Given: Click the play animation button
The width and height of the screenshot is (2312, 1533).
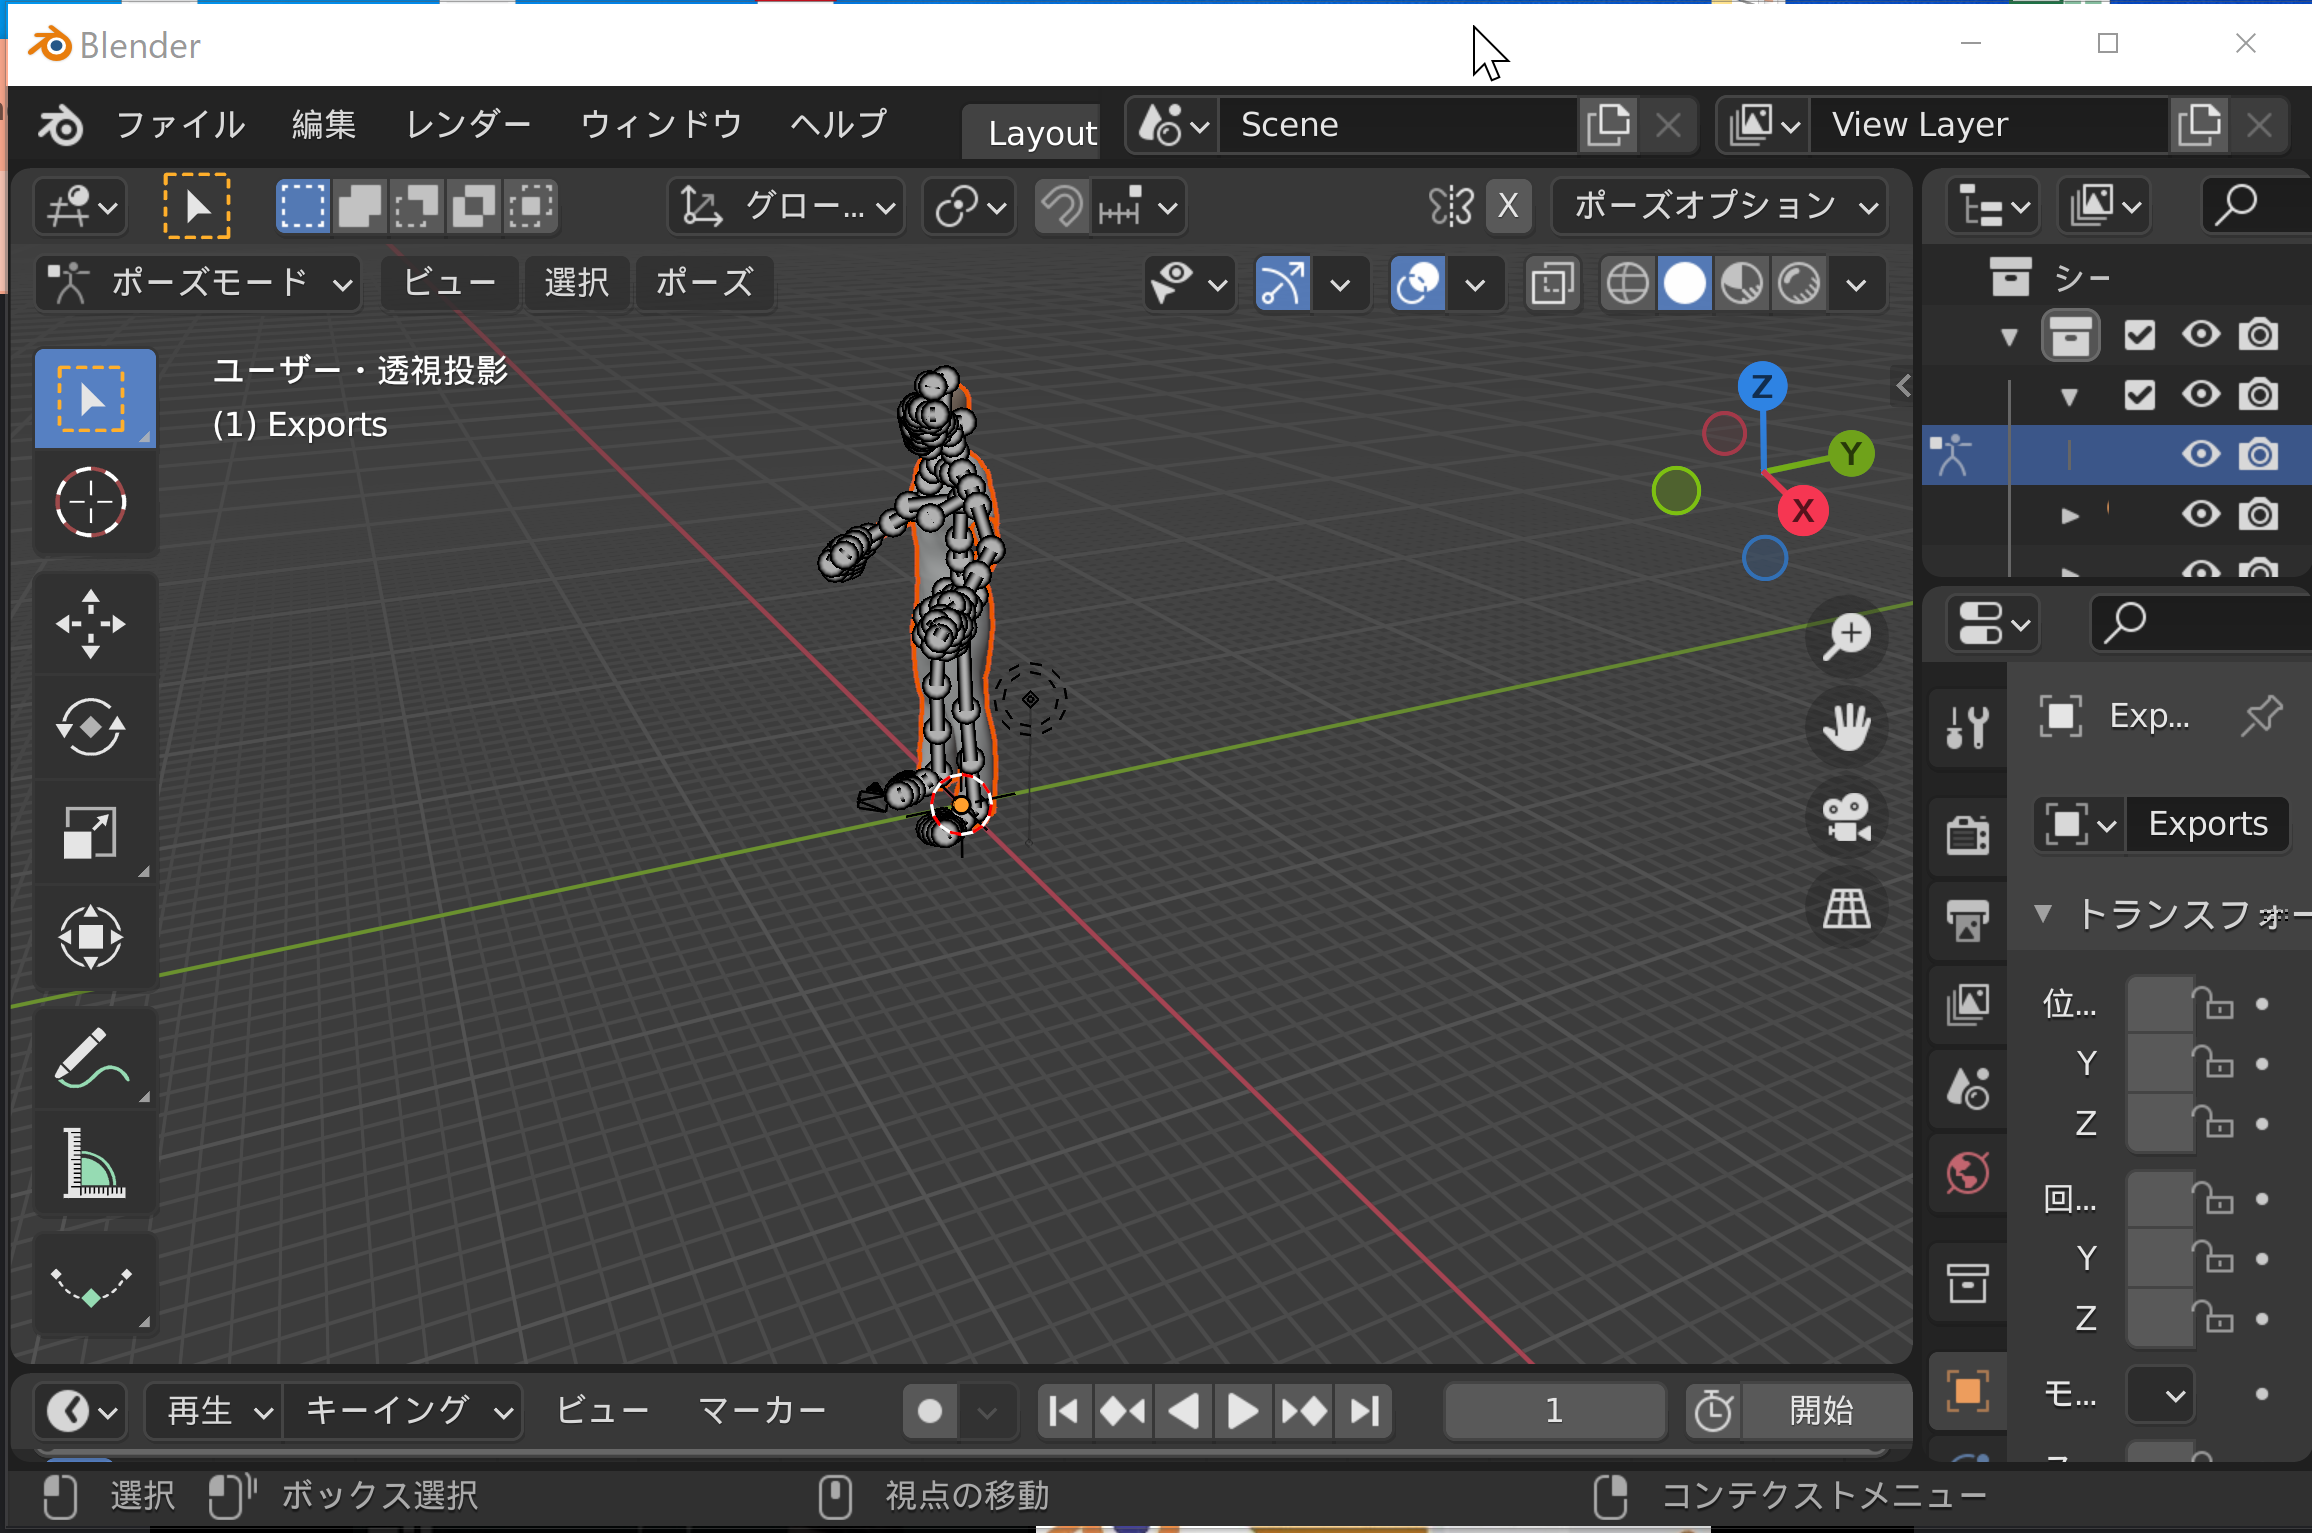Looking at the screenshot, I should 1243,1411.
